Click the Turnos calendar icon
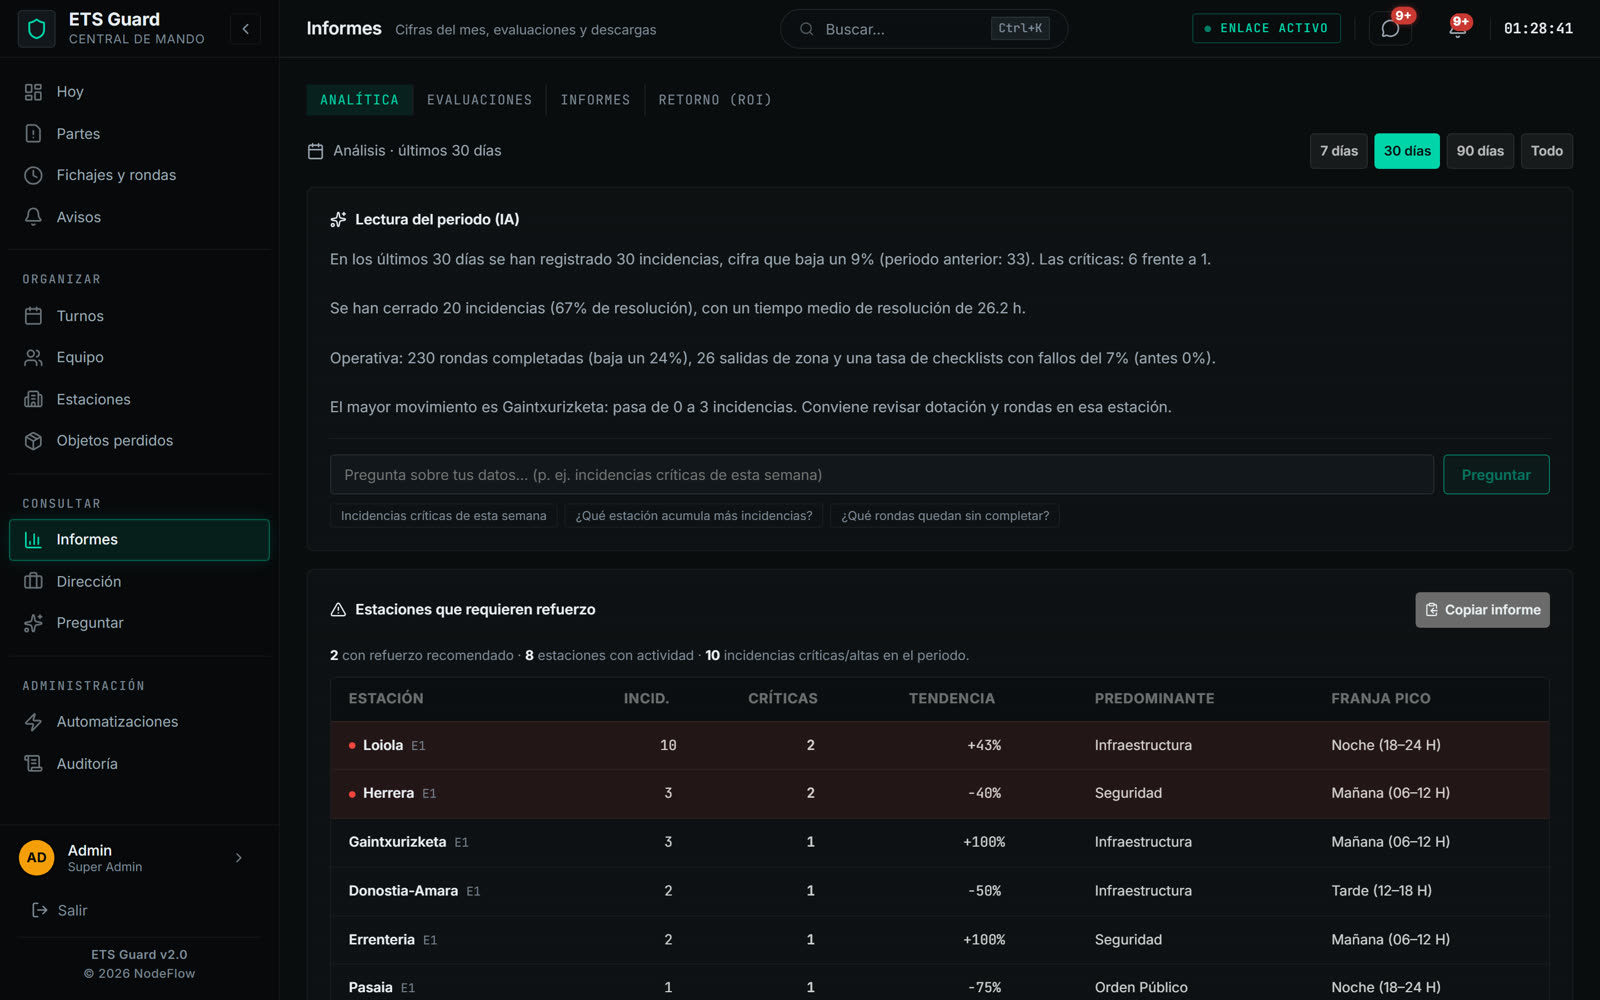Viewport: 1600px width, 1000px height. point(33,316)
